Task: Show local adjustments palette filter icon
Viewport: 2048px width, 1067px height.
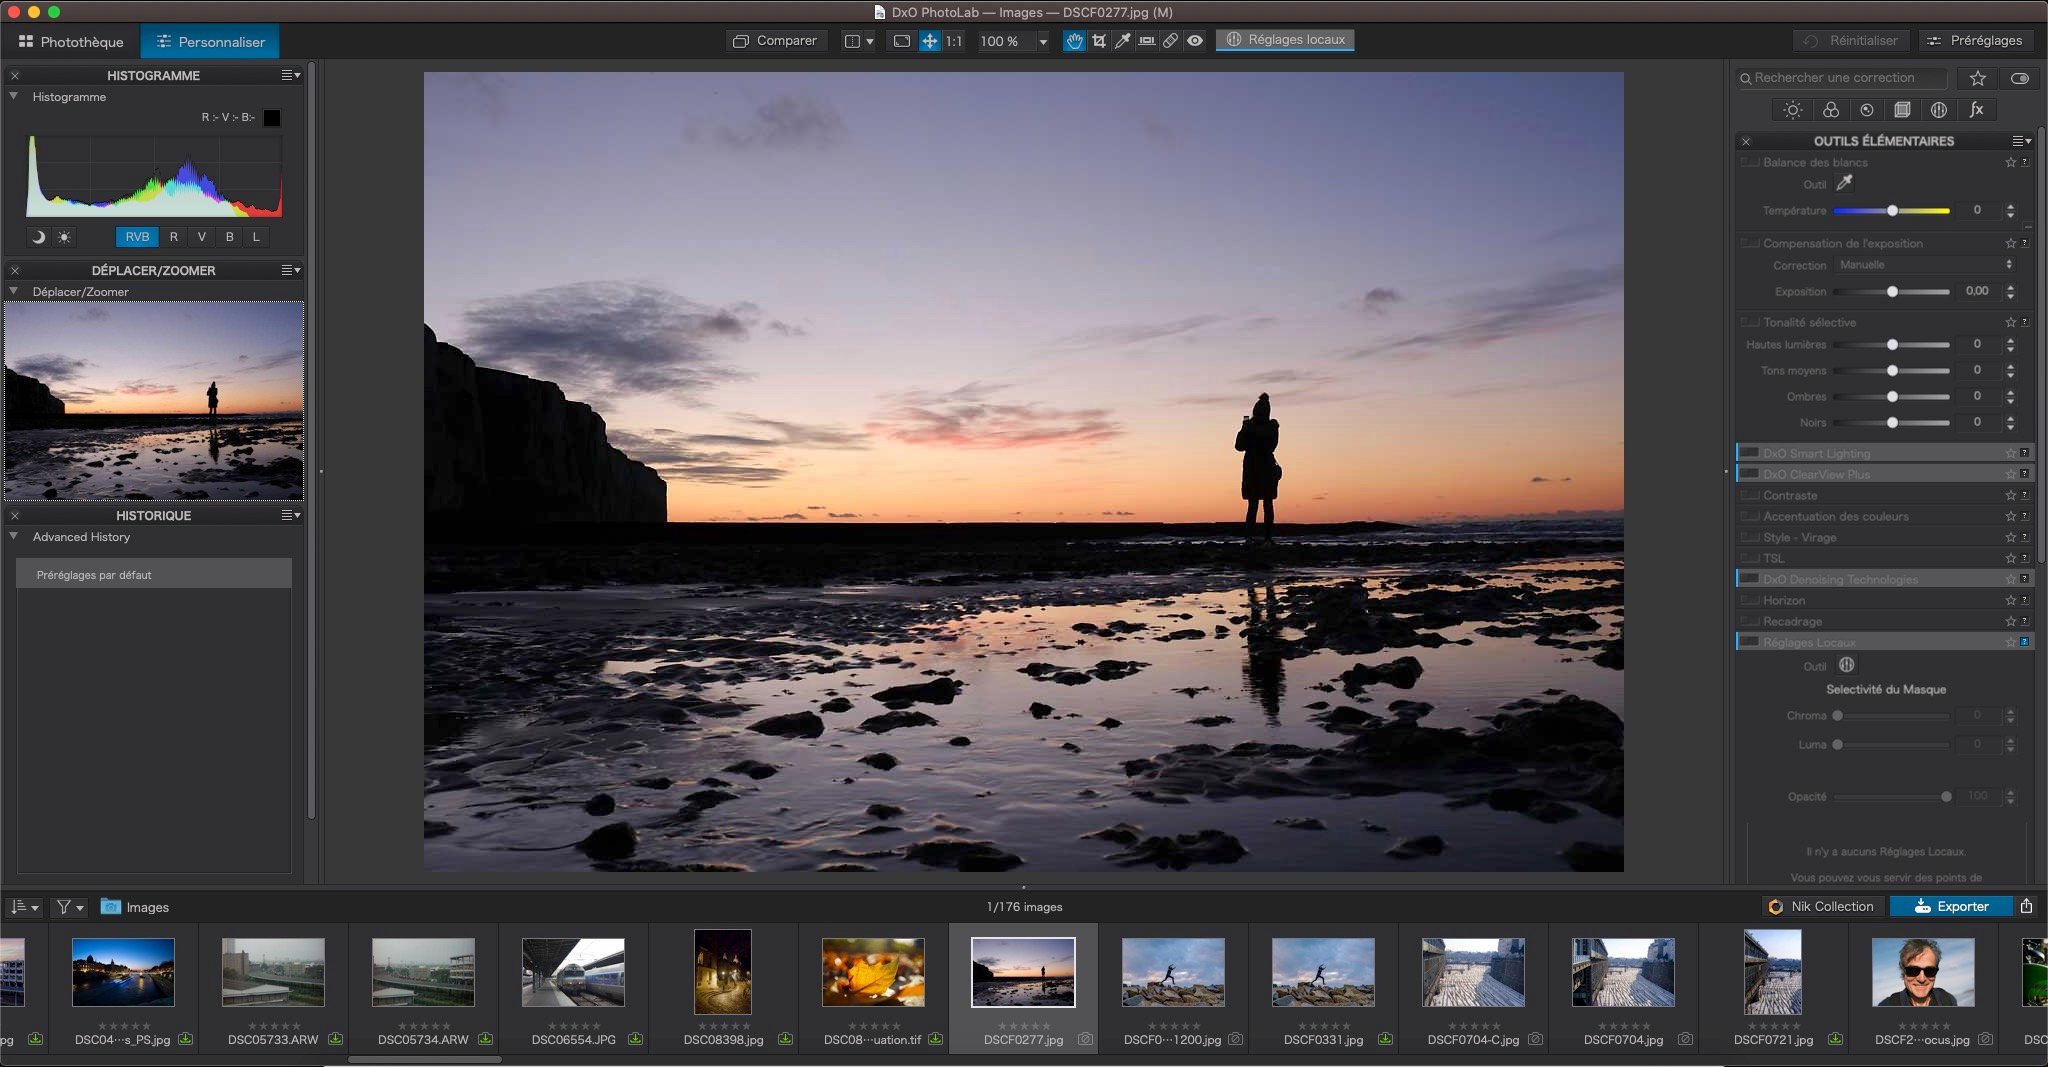Action: tap(1938, 110)
